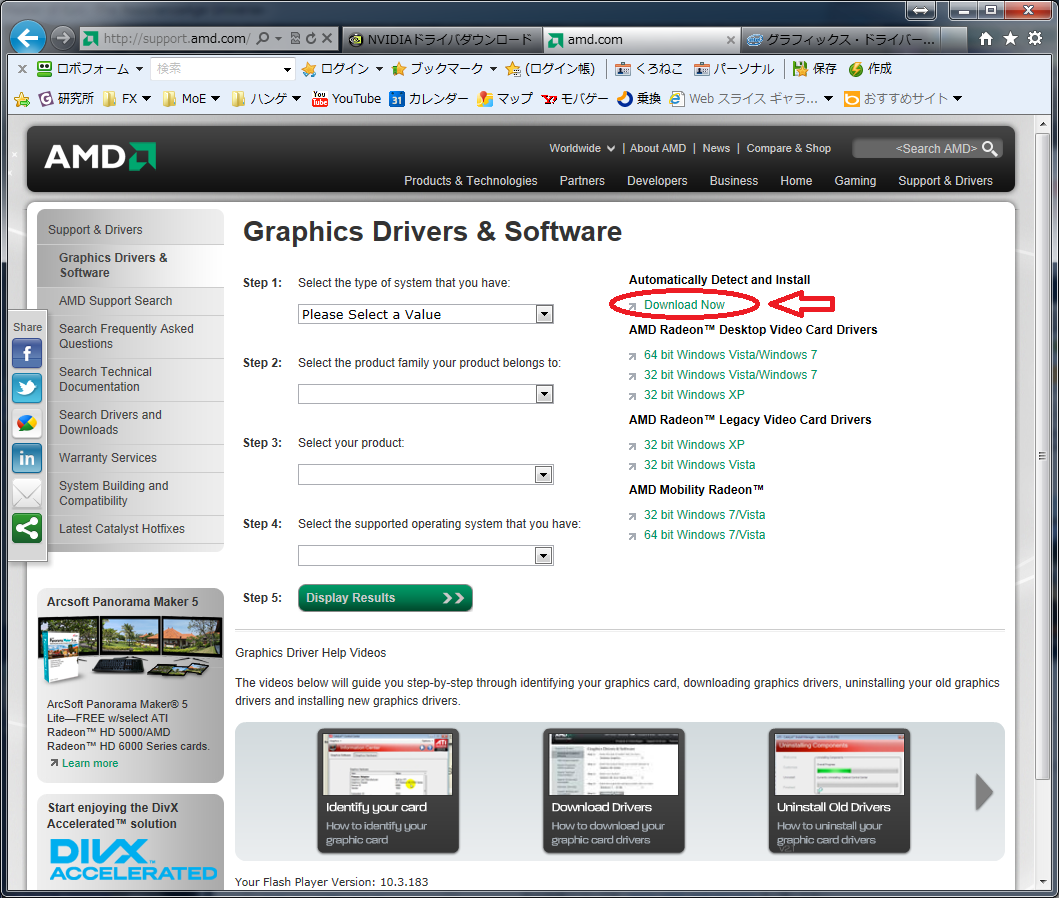Open the YouTube bookmark
This screenshot has height=898, width=1059.
tap(346, 99)
